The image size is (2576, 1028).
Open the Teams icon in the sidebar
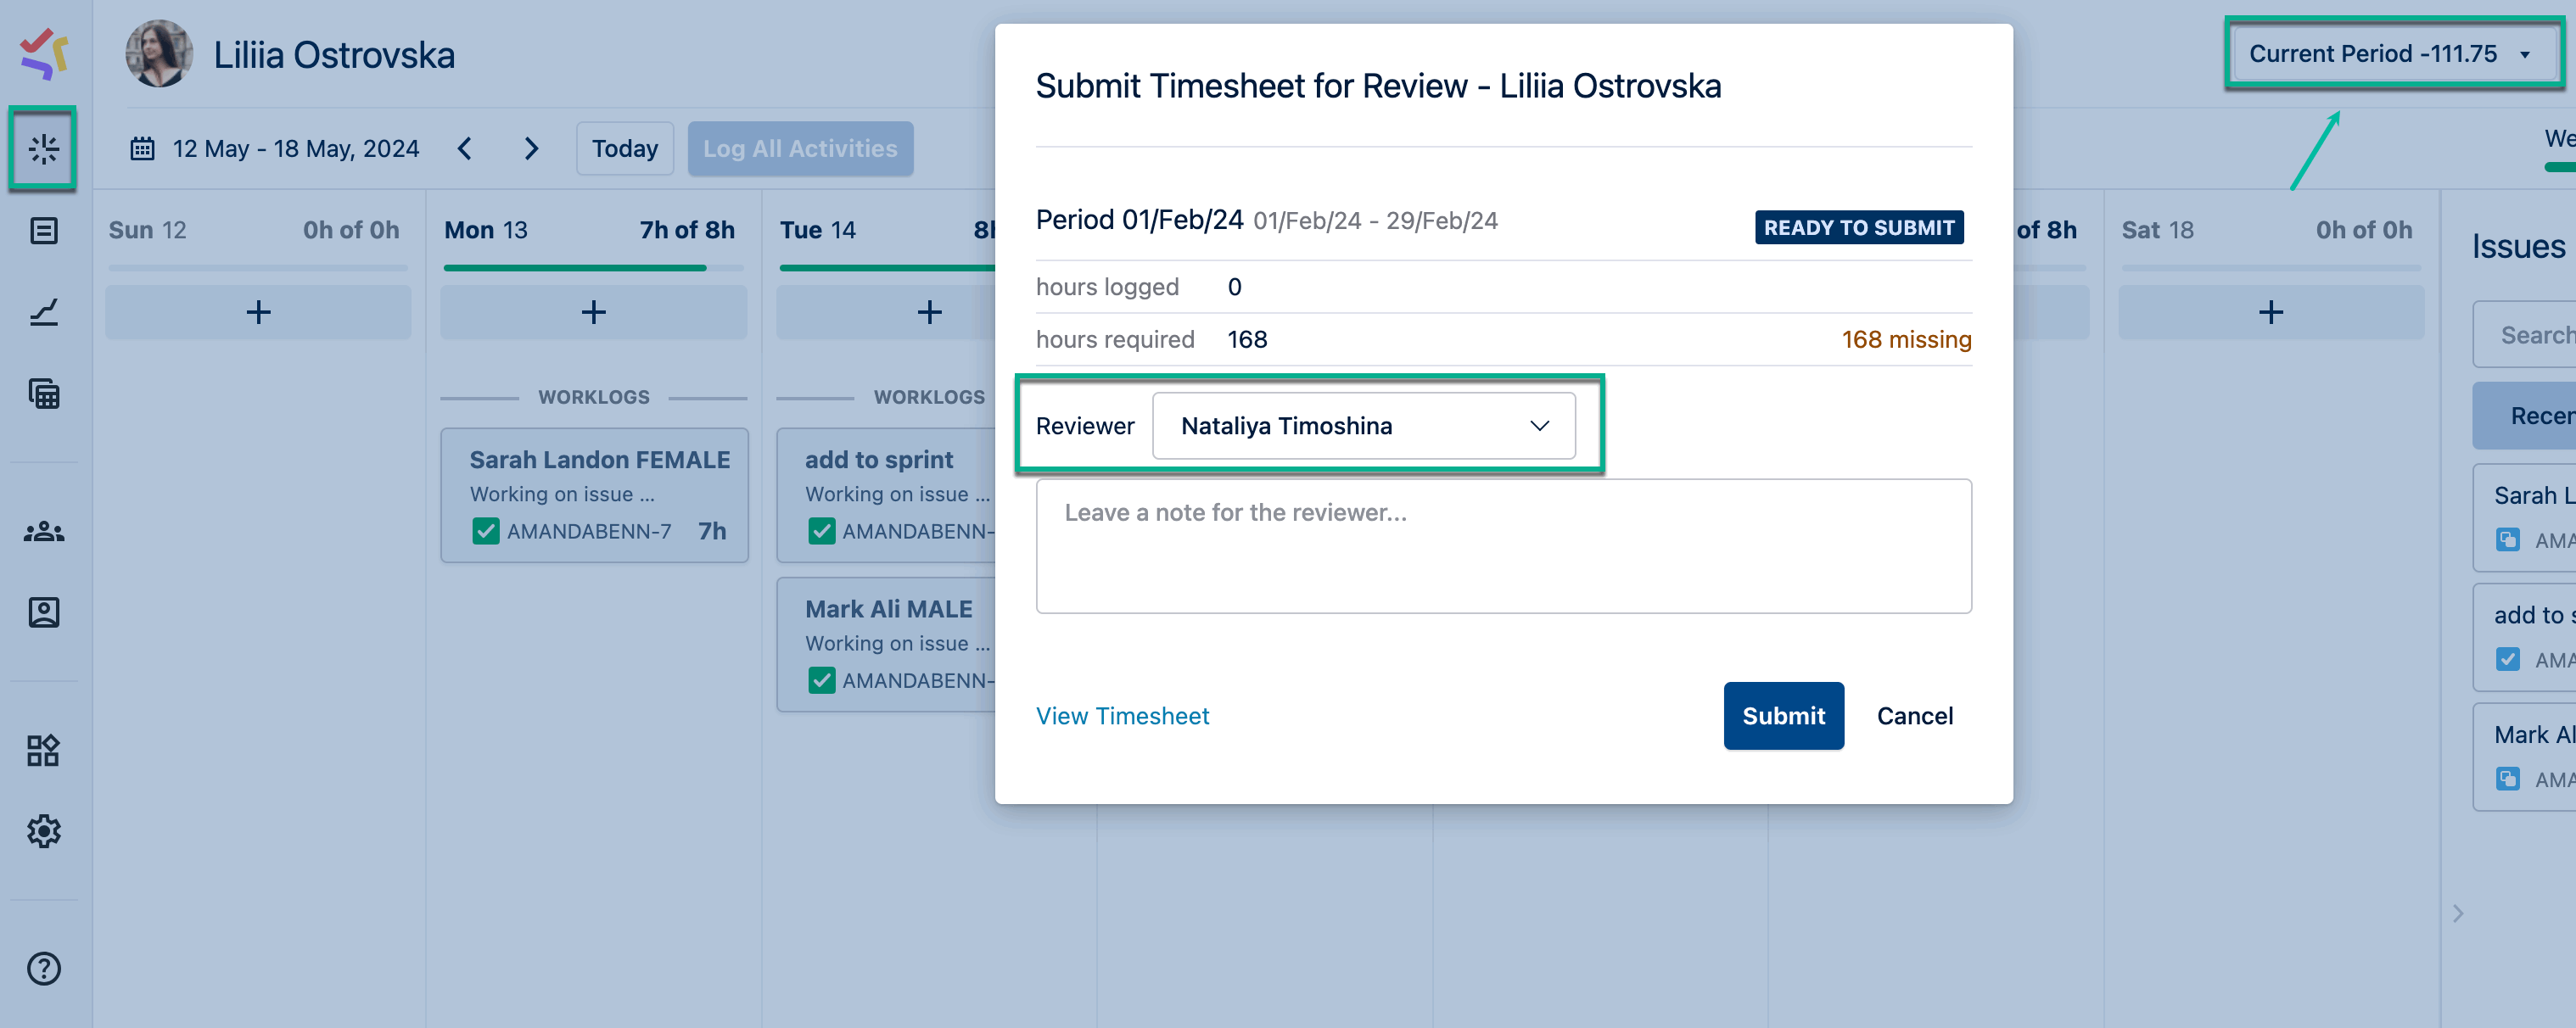point(43,532)
